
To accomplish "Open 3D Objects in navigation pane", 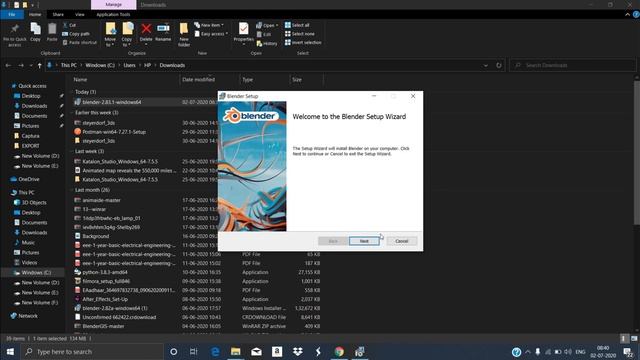I will point(34,202).
